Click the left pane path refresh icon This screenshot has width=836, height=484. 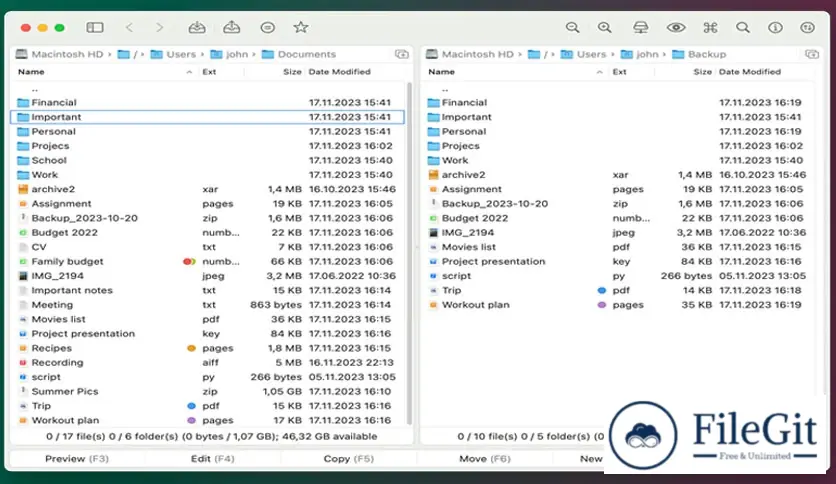tap(401, 54)
